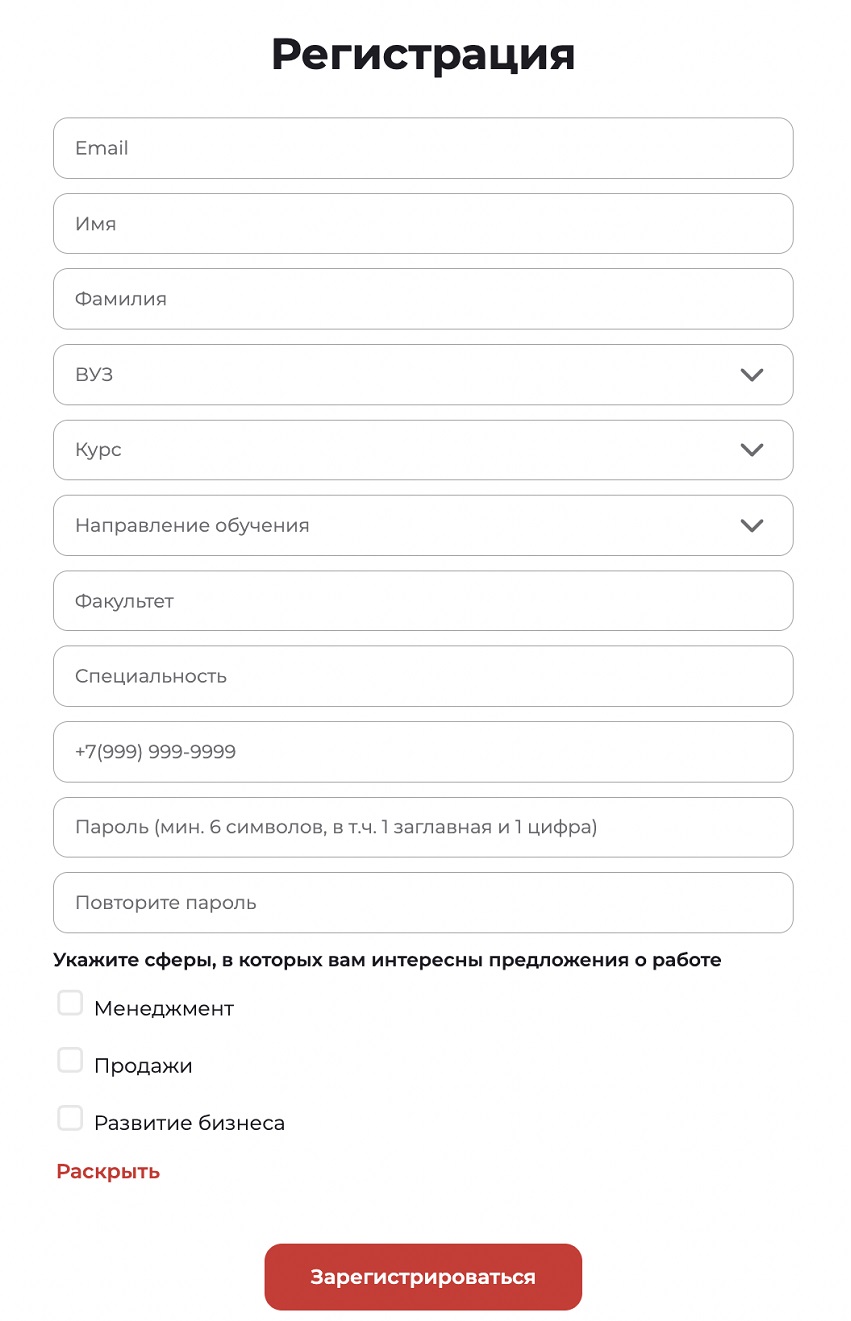851x1321 pixels.
Task: Enable the Продажи checkbox
Action: point(70,1060)
